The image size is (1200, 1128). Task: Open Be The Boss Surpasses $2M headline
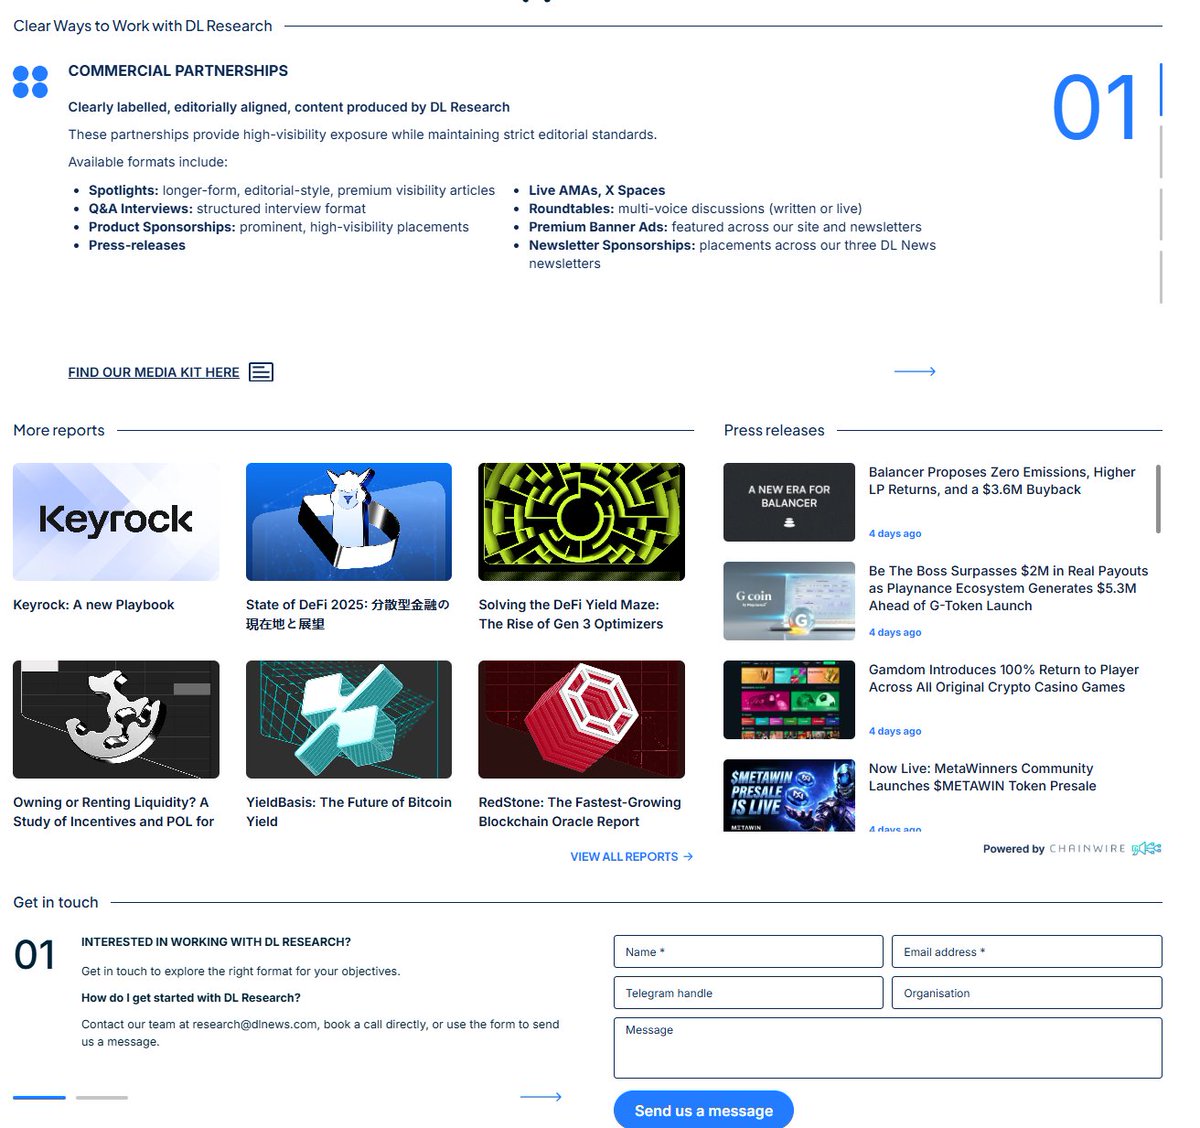1008,588
